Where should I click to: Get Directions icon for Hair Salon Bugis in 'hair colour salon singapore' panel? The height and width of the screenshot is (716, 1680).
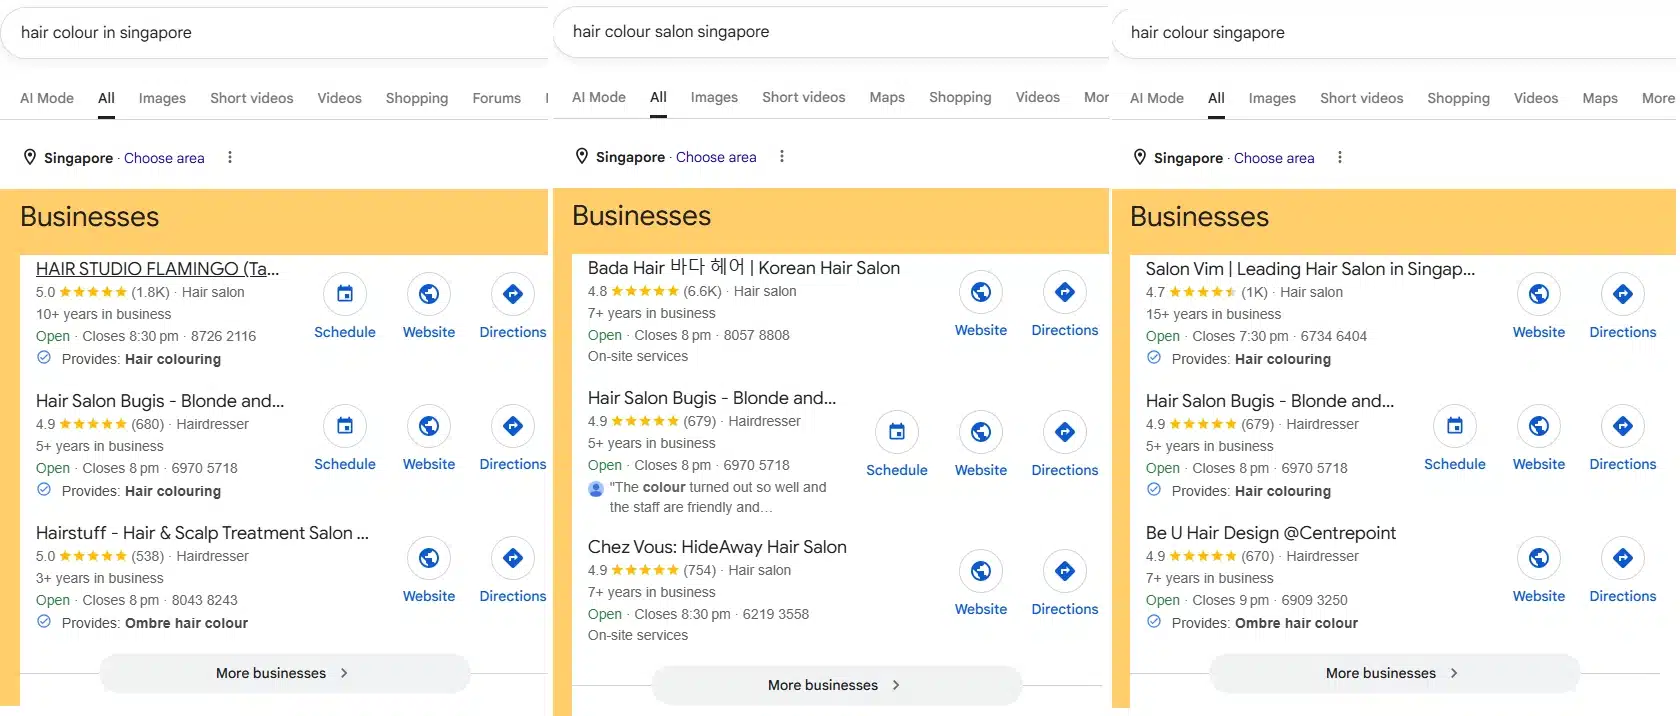coord(1065,432)
